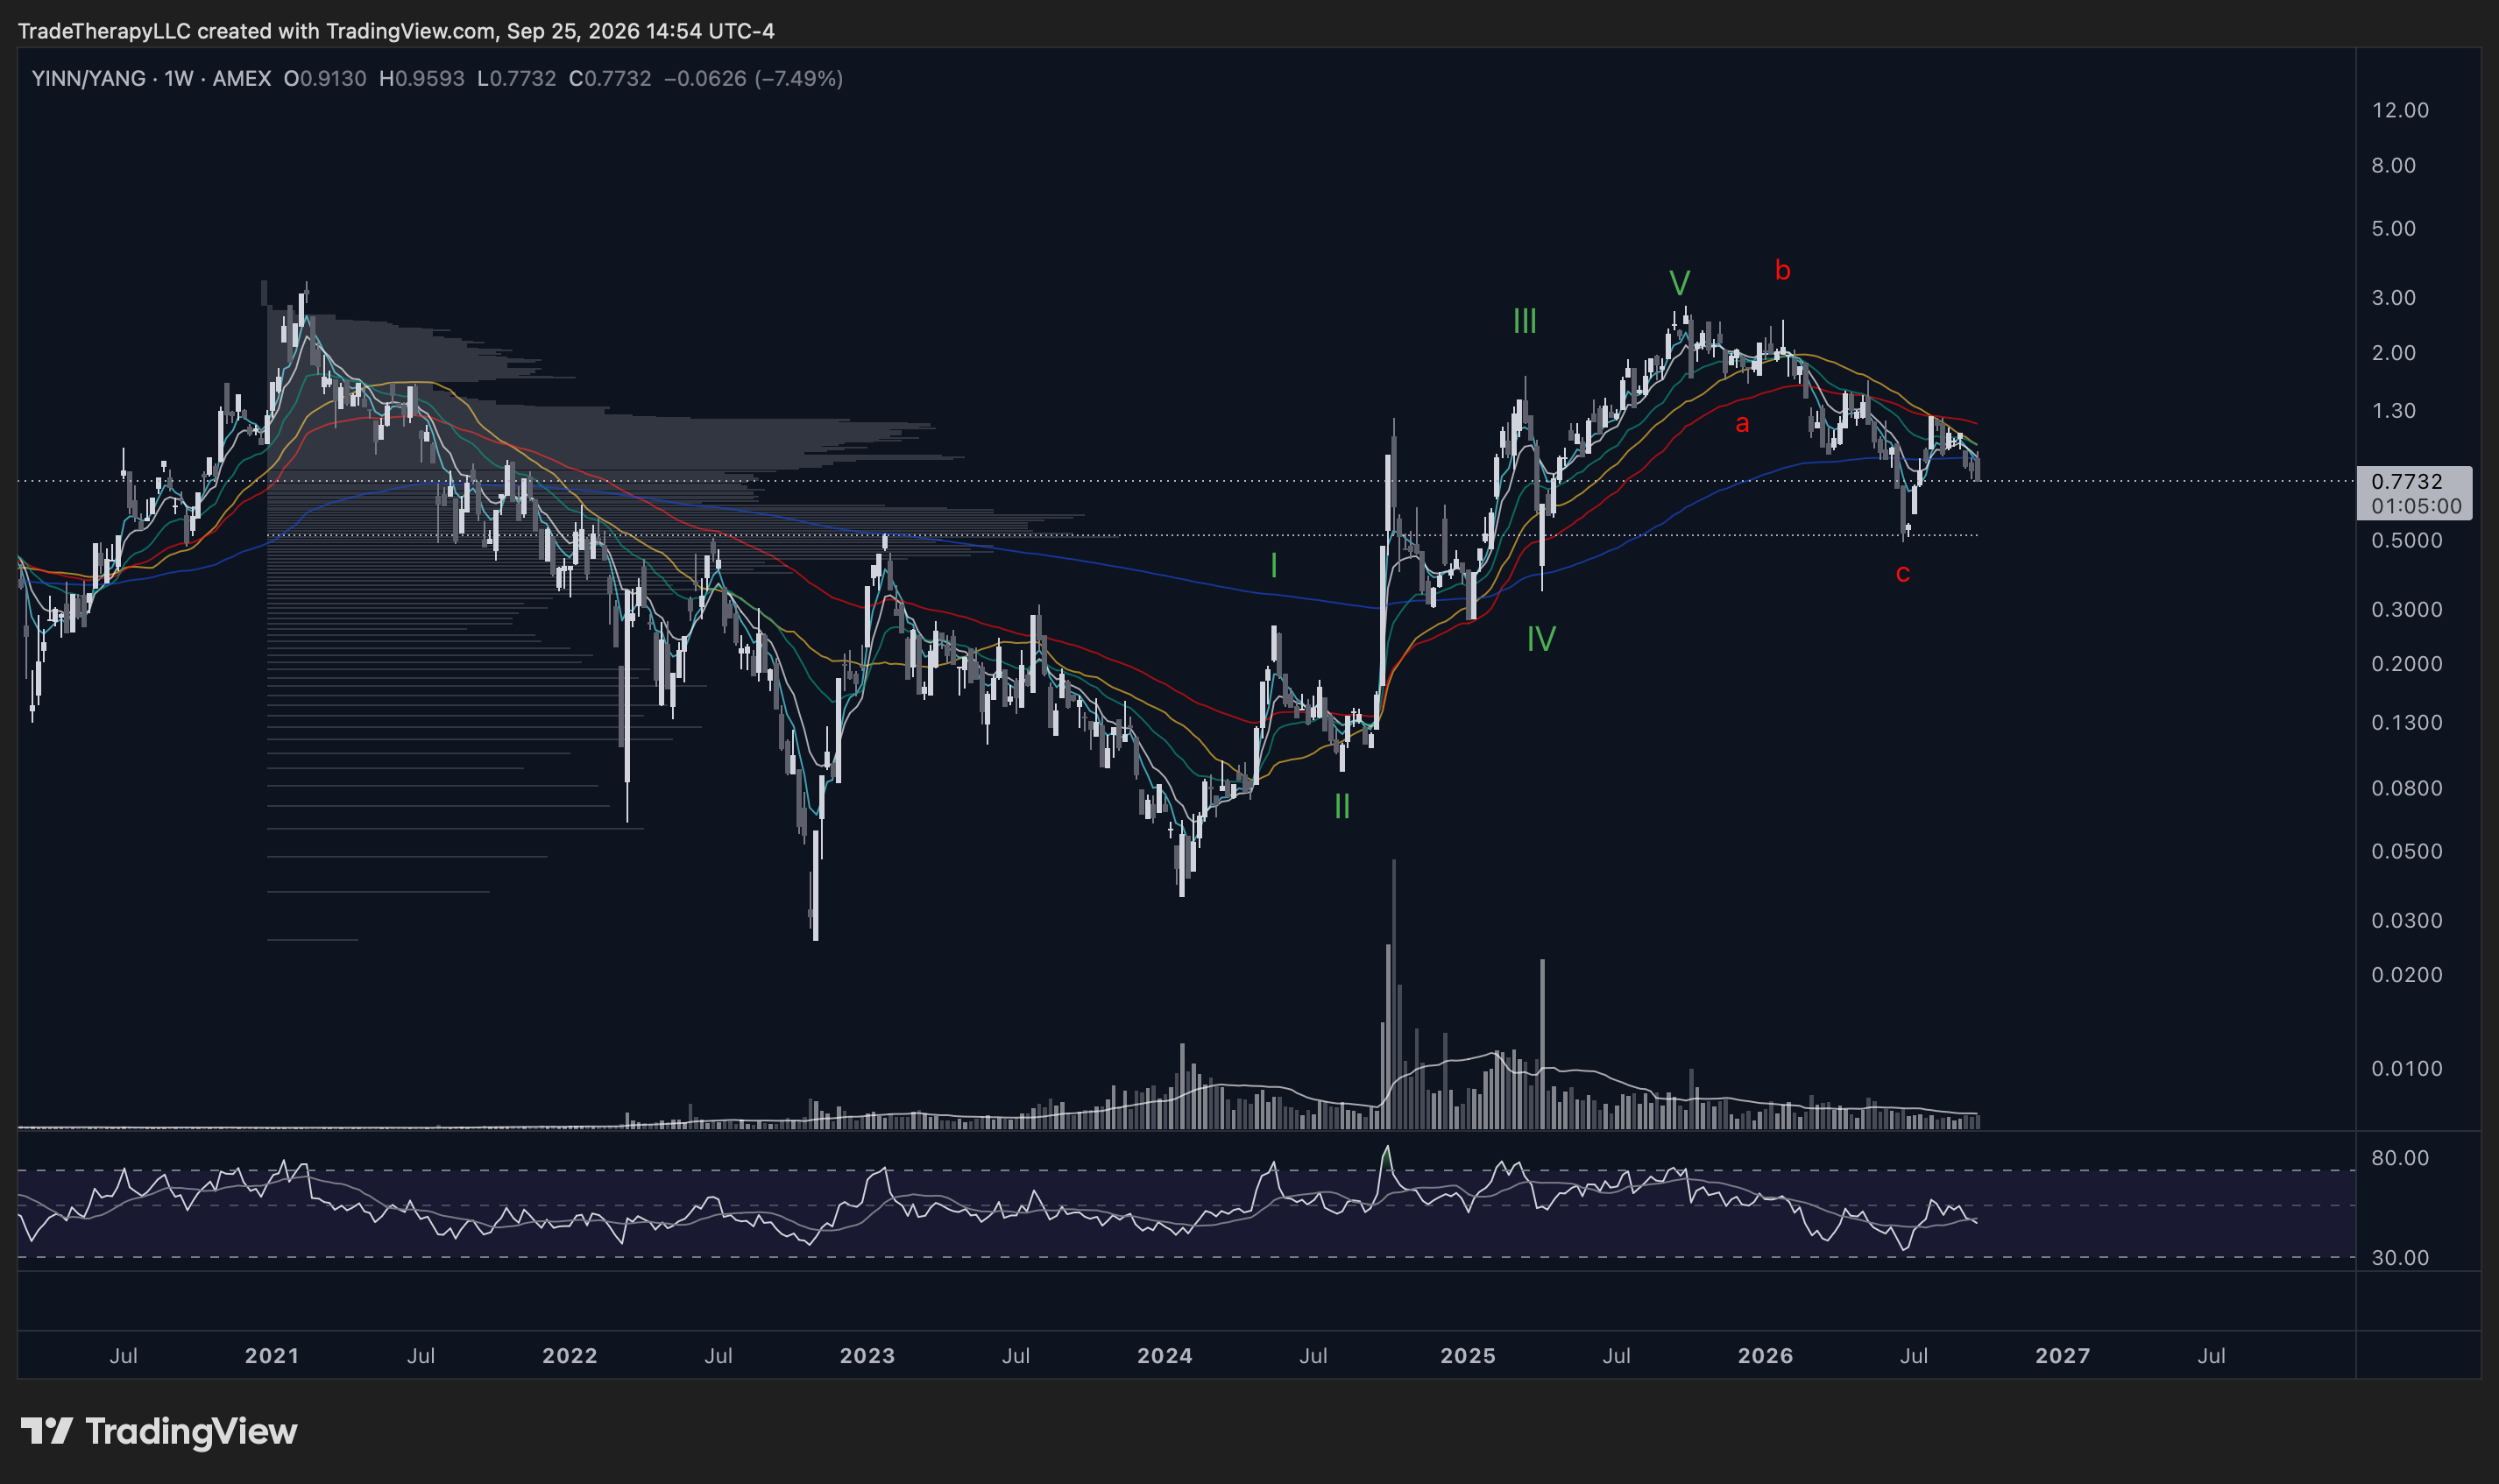The height and width of the screenshot is (1484, 2499).
Task: Click the header text TradeTherapyLLC created with TradingView.com
Action: click(x=257, y=31)
